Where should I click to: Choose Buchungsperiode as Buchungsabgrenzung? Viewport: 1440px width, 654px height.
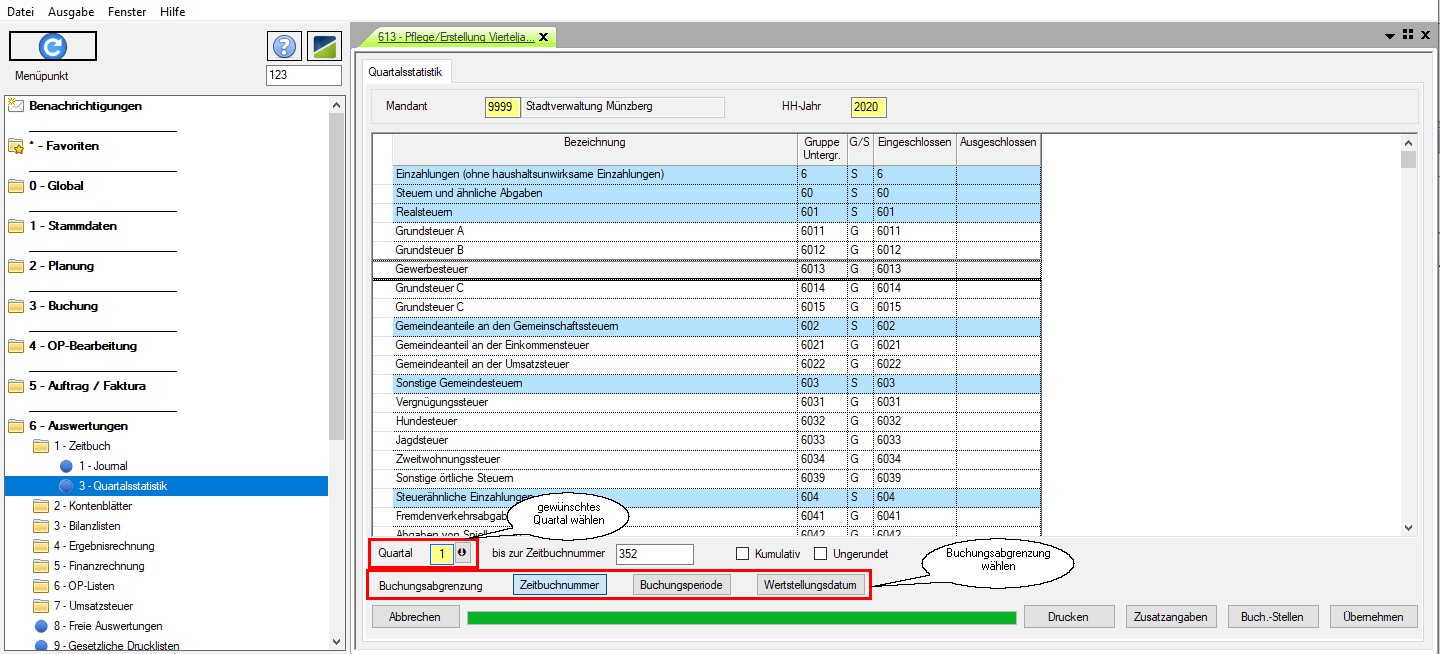(x=682, y=585)
